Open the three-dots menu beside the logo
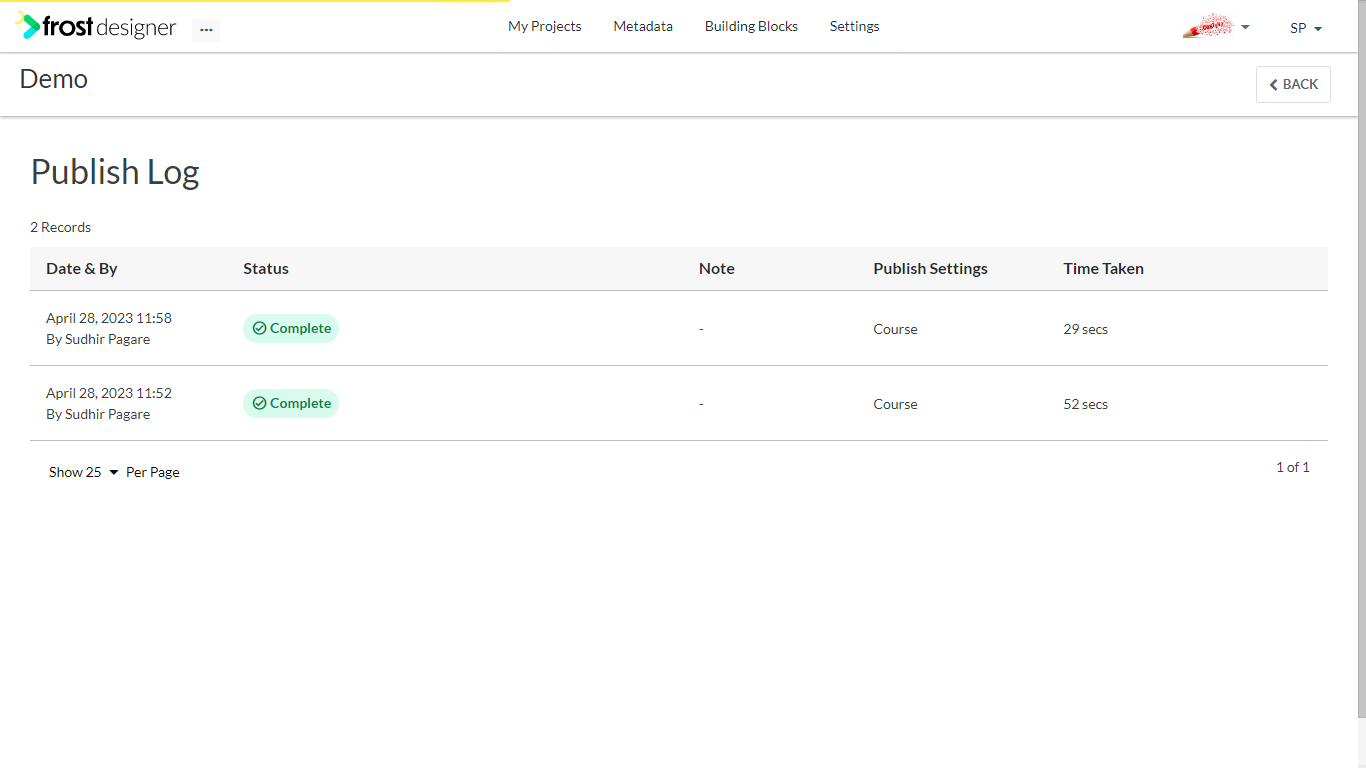Screen dimensions: 1366x768 click(x=206, y=30)
